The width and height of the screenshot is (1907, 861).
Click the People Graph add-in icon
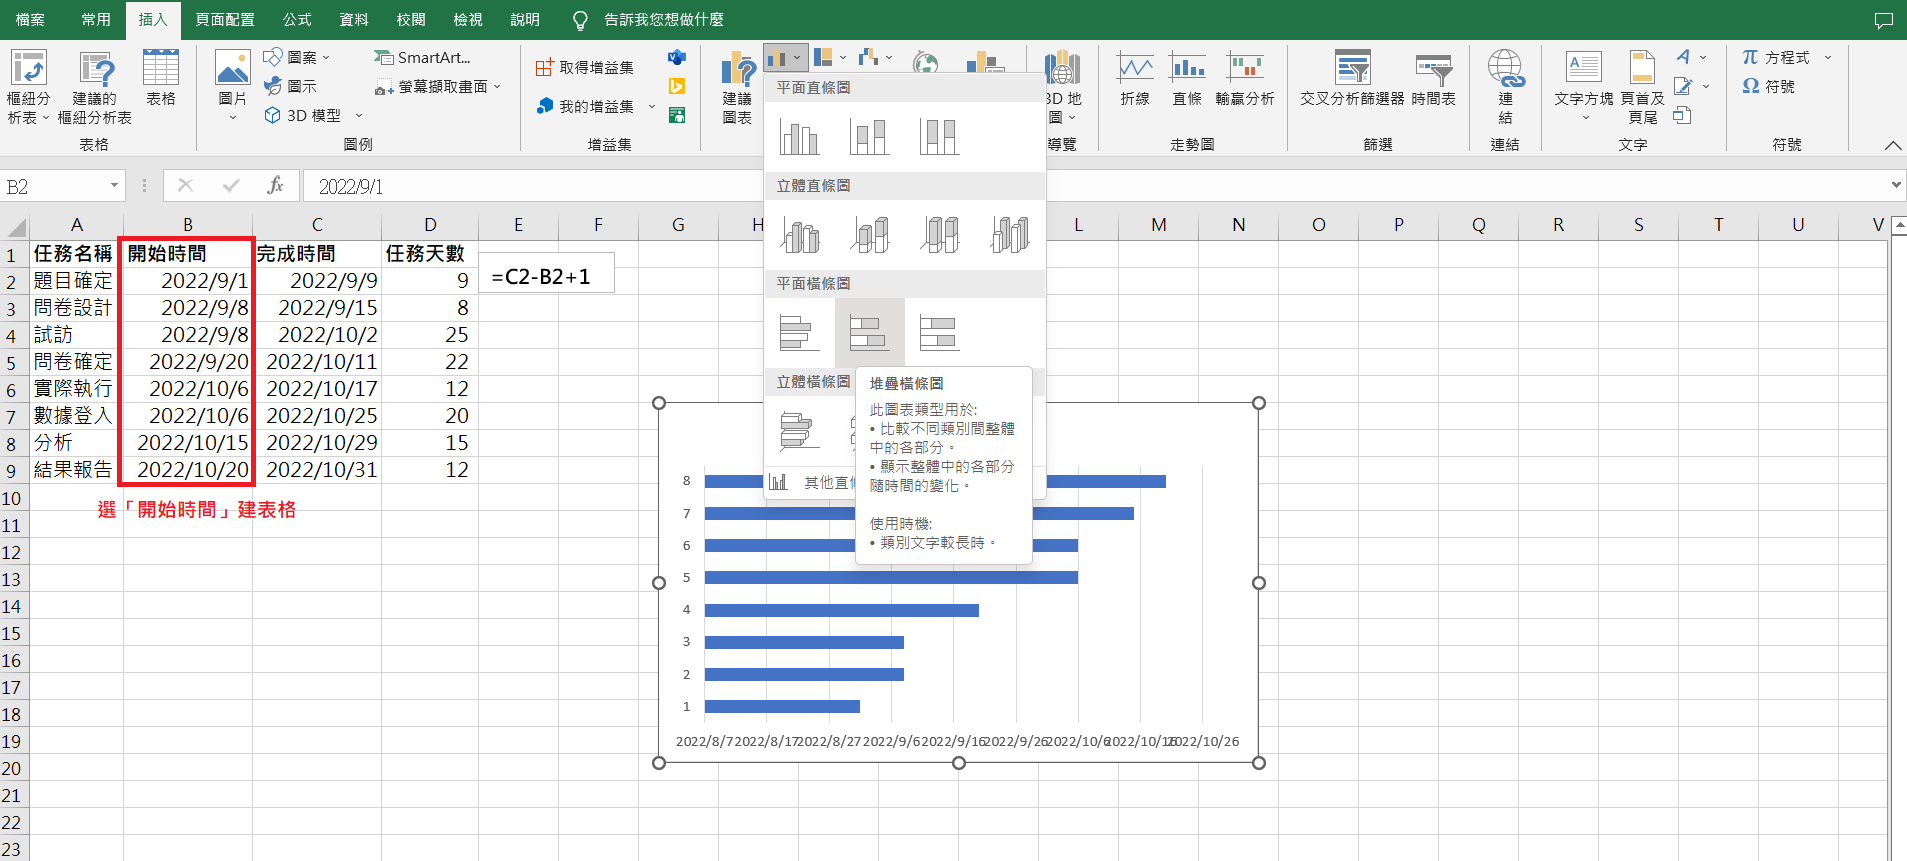point(677,115)
